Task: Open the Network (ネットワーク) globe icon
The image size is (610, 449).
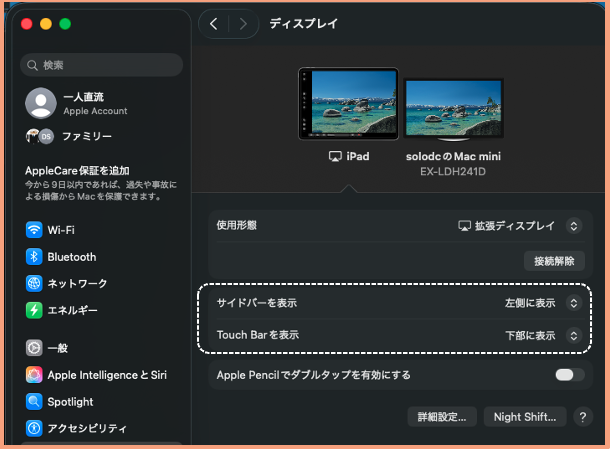Action: 35,283
